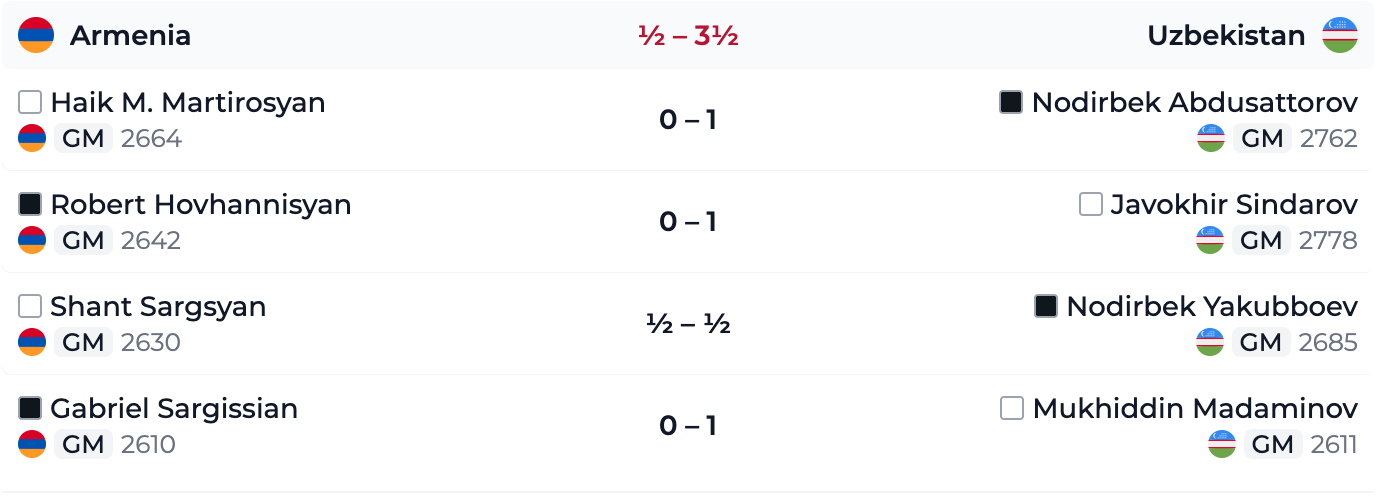
Task: Click the Uzbekistan flag in header
Action: click(1339, 35)
